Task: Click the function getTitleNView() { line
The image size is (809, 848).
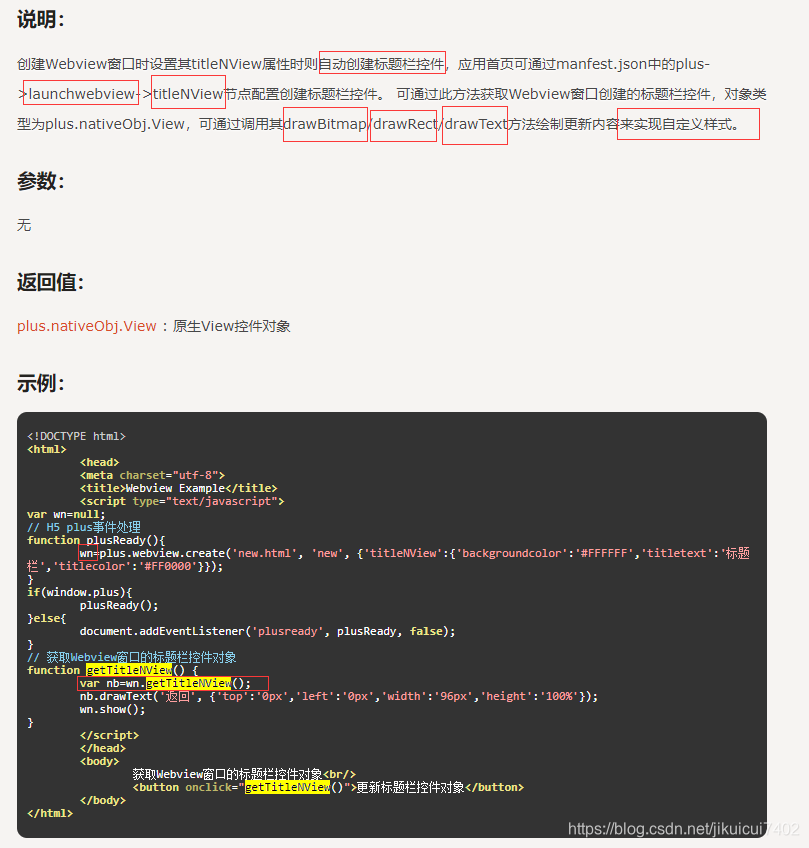Action: [x=112, y=670]
